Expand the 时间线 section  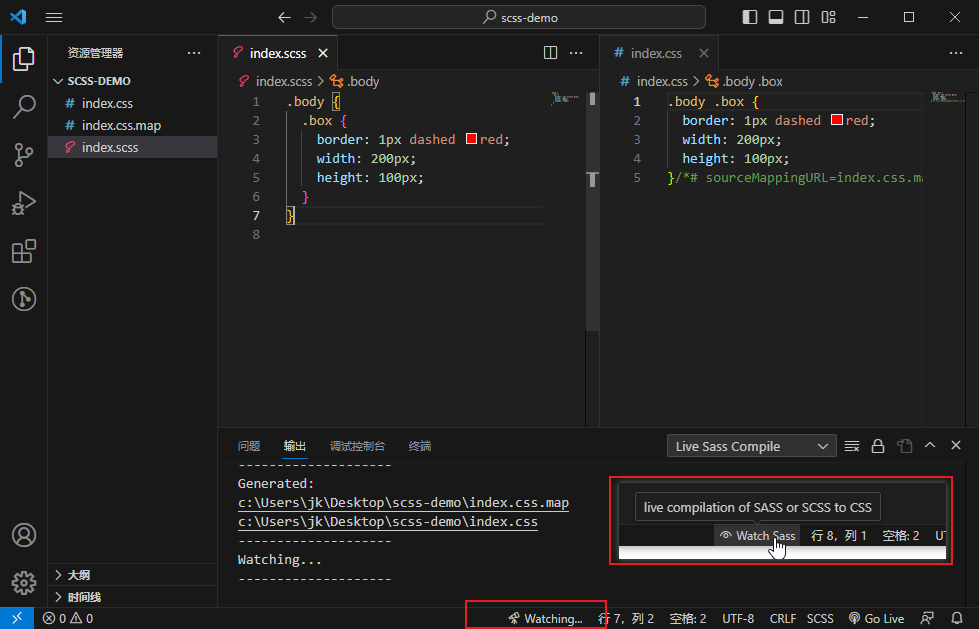[x=132, y=597]
